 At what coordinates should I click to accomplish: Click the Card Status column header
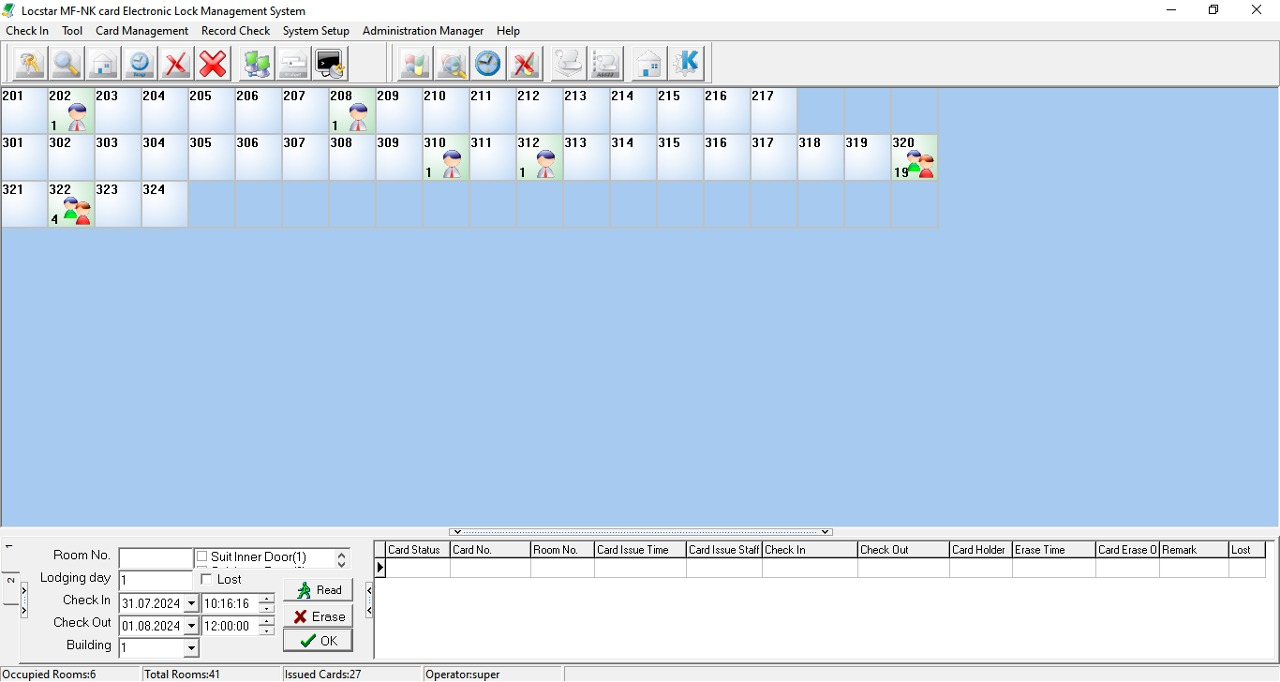click(418, 550)
